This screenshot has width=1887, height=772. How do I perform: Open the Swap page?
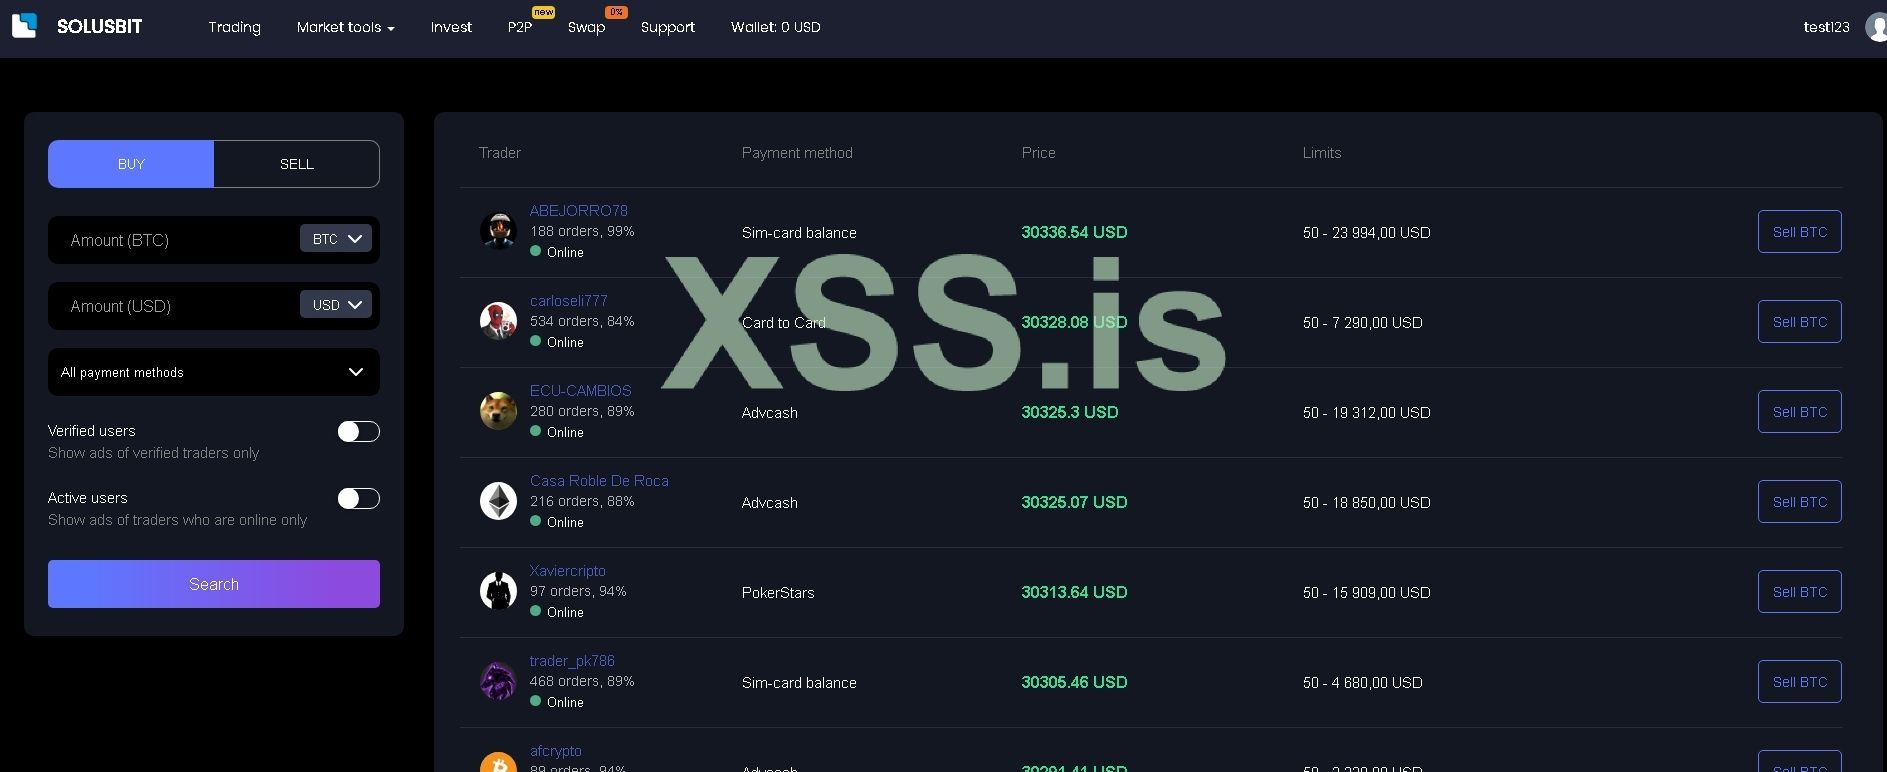tap(586, 27)
